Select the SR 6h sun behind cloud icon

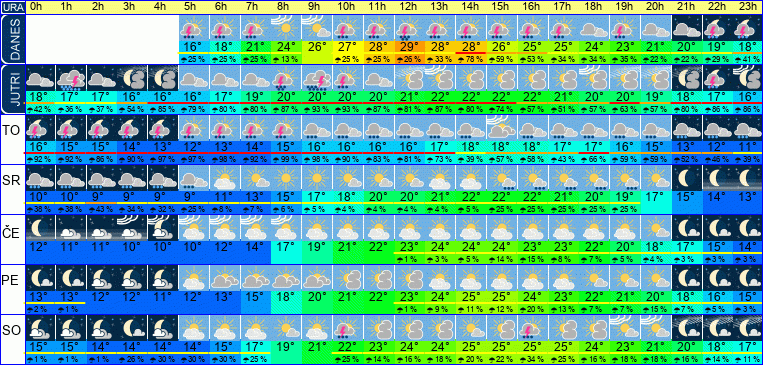[x=223, y=178]
